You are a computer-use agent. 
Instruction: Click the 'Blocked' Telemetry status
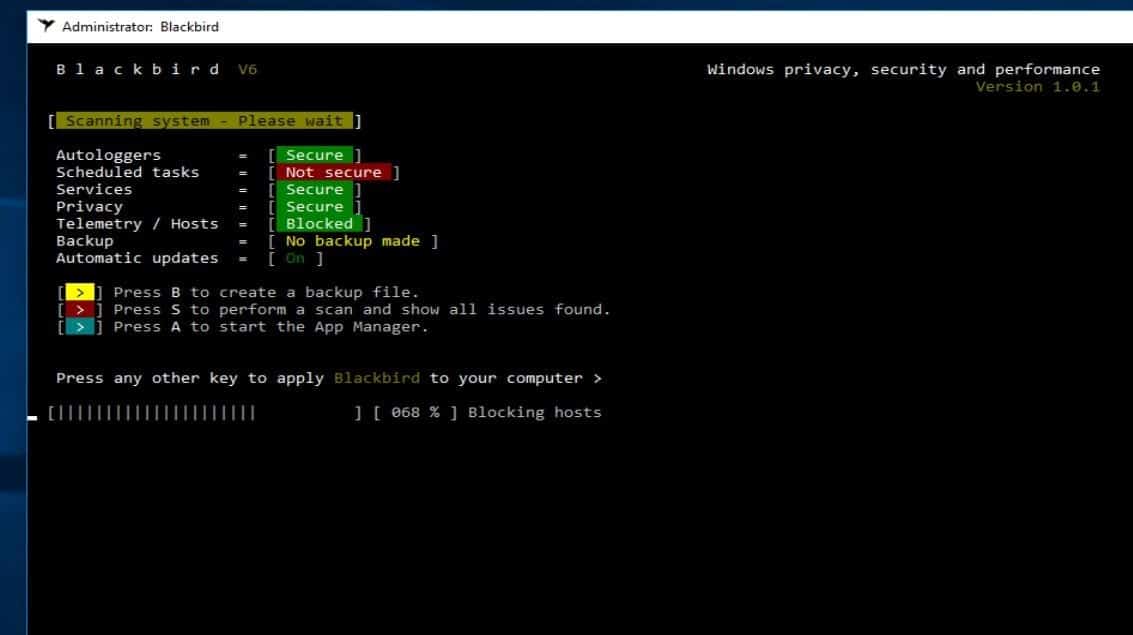click(319, 224)
